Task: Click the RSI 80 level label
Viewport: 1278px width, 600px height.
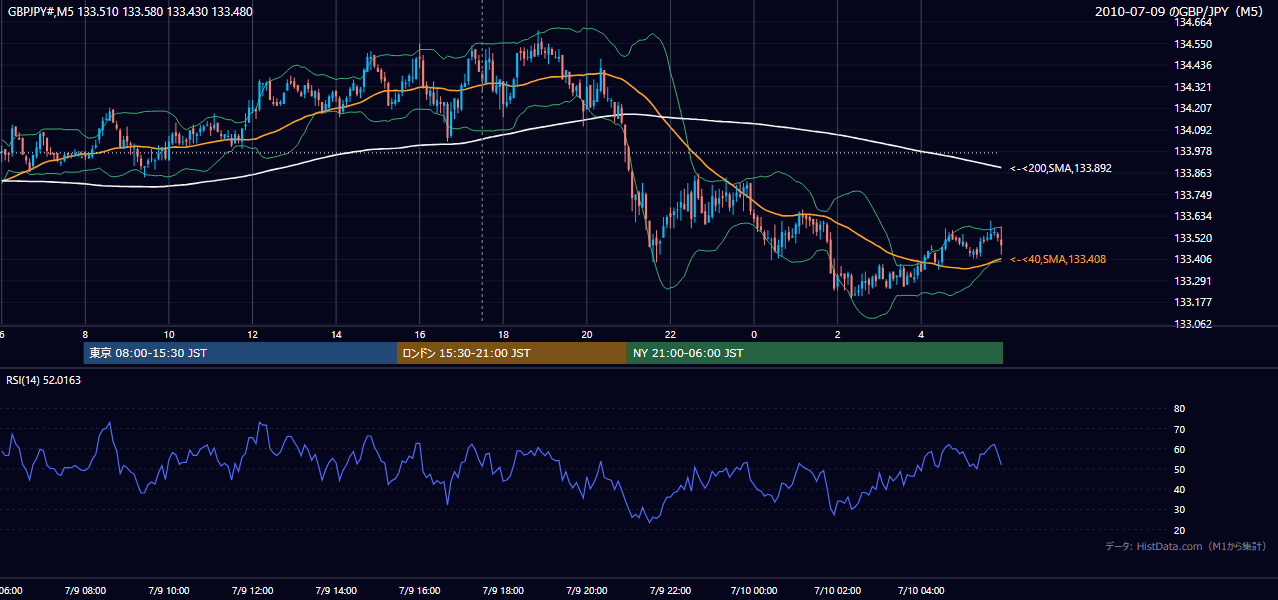Action: 1179,409
